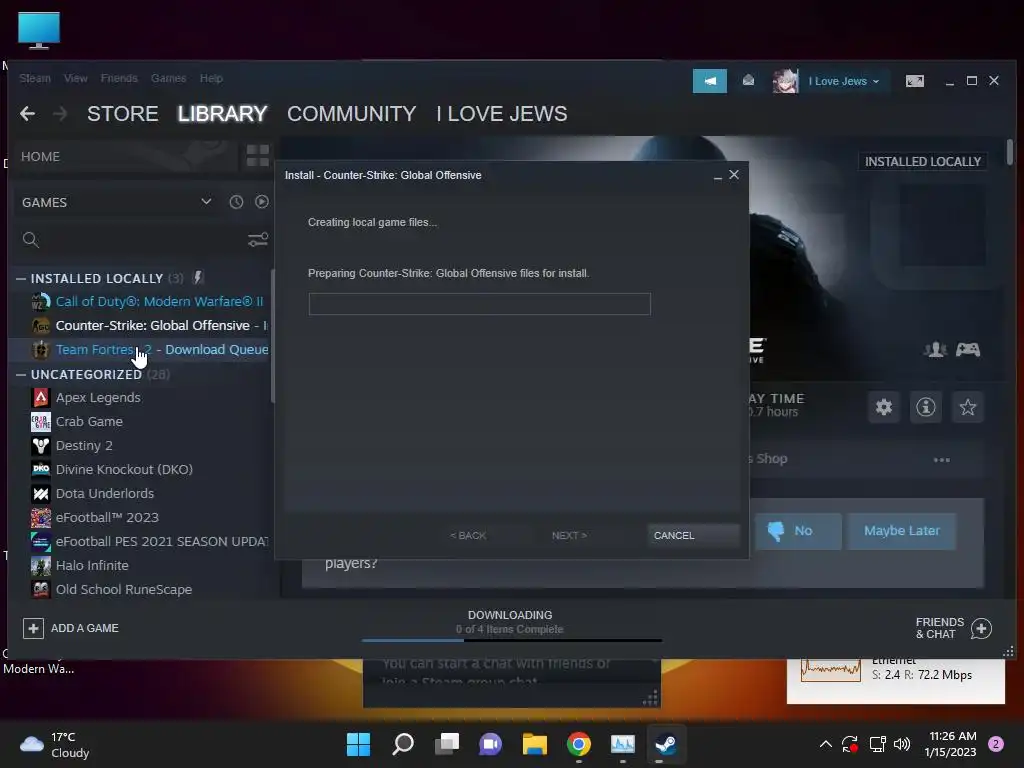This screenshot has width=1024, height=768.
Task: Open game settings gear icon
Action: point(884,408)
